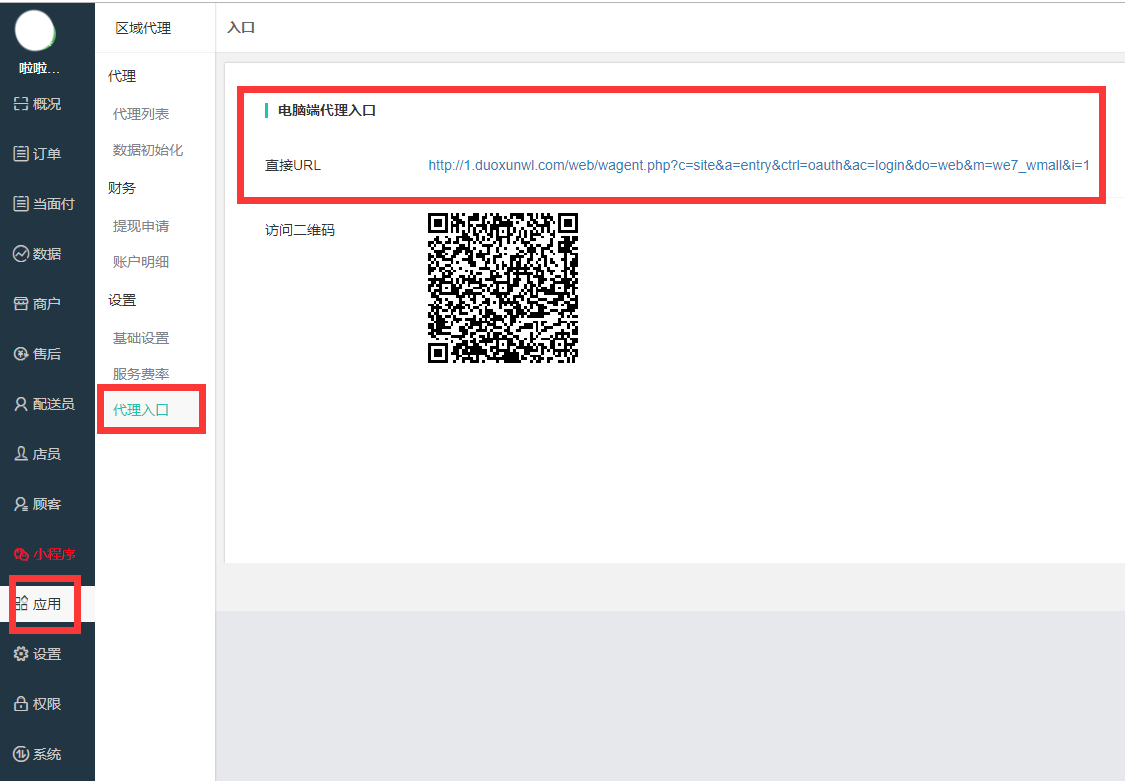
Task: Click the 配送员 person icon
Action: click(x=21, y=404)
